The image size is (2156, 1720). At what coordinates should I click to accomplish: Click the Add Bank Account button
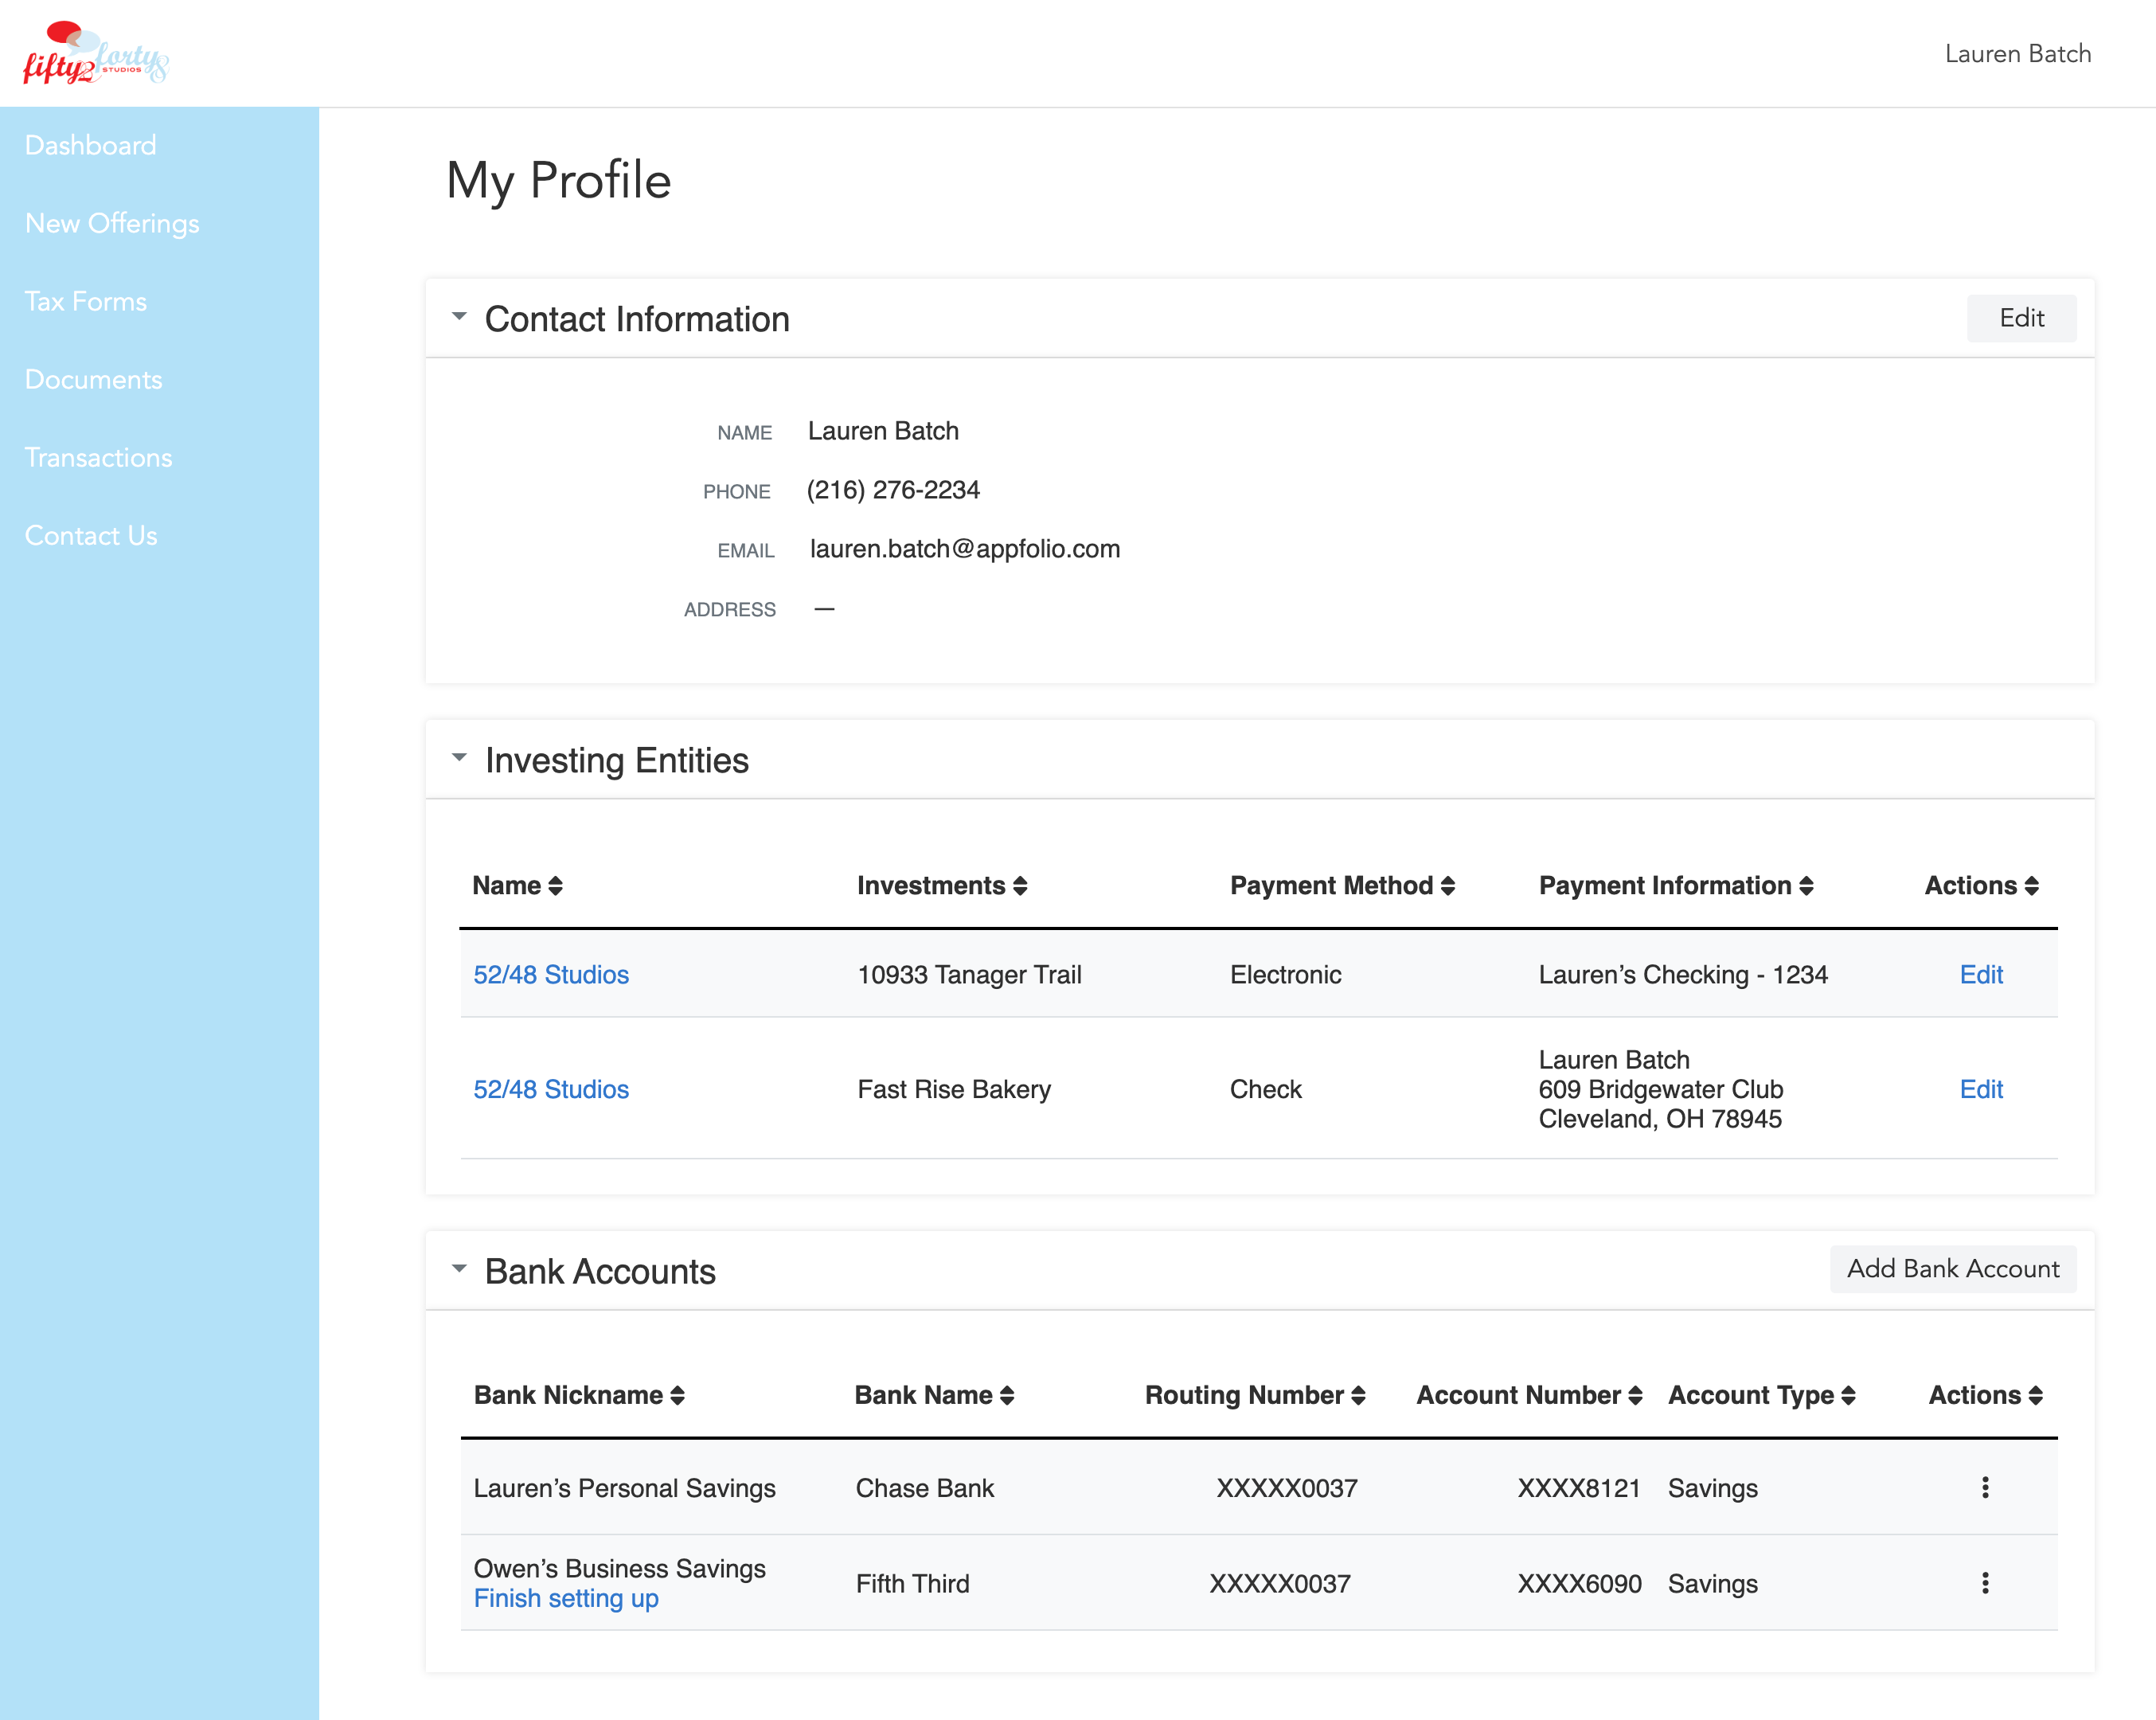pos(1952,1269)
